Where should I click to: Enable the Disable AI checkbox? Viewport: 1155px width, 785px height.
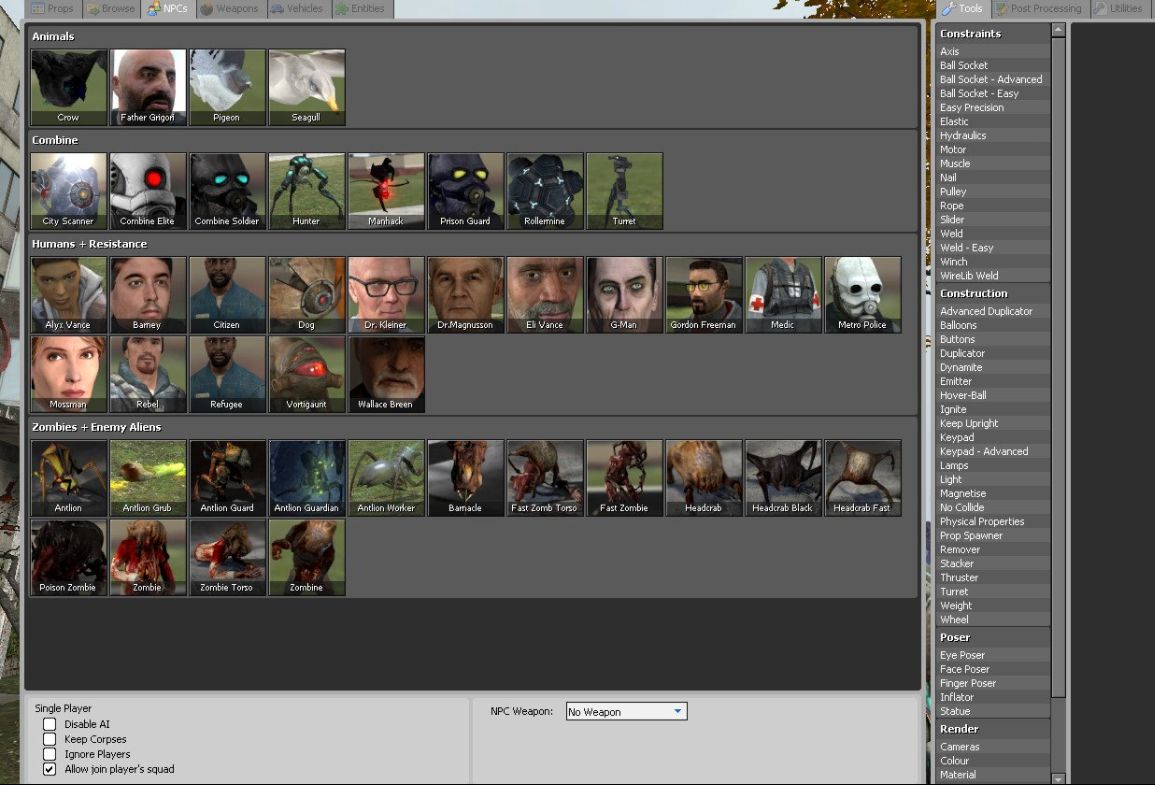click(50, 724)
